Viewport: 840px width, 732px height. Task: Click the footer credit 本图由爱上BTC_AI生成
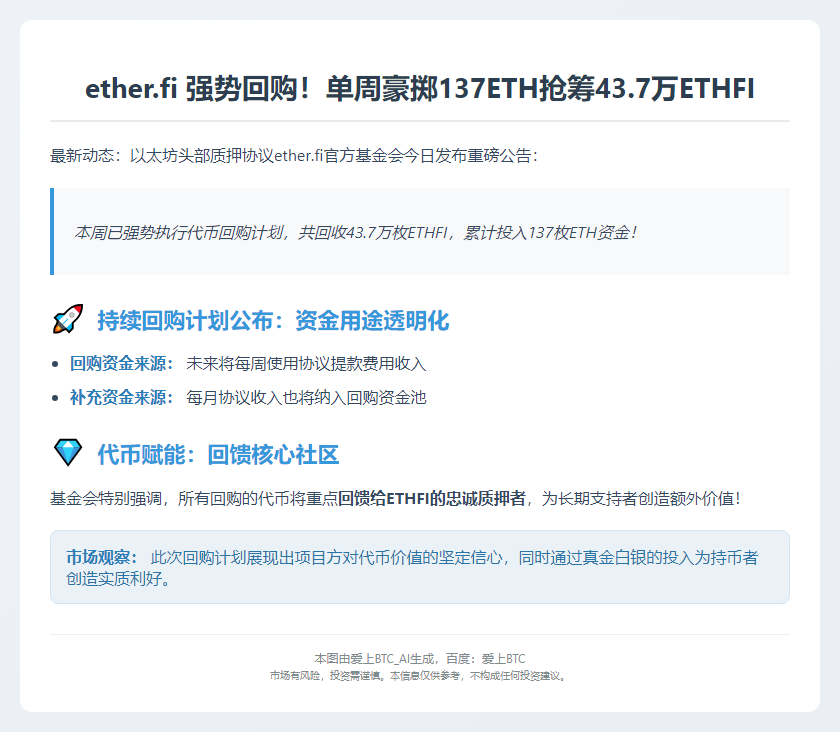point(374,659)
